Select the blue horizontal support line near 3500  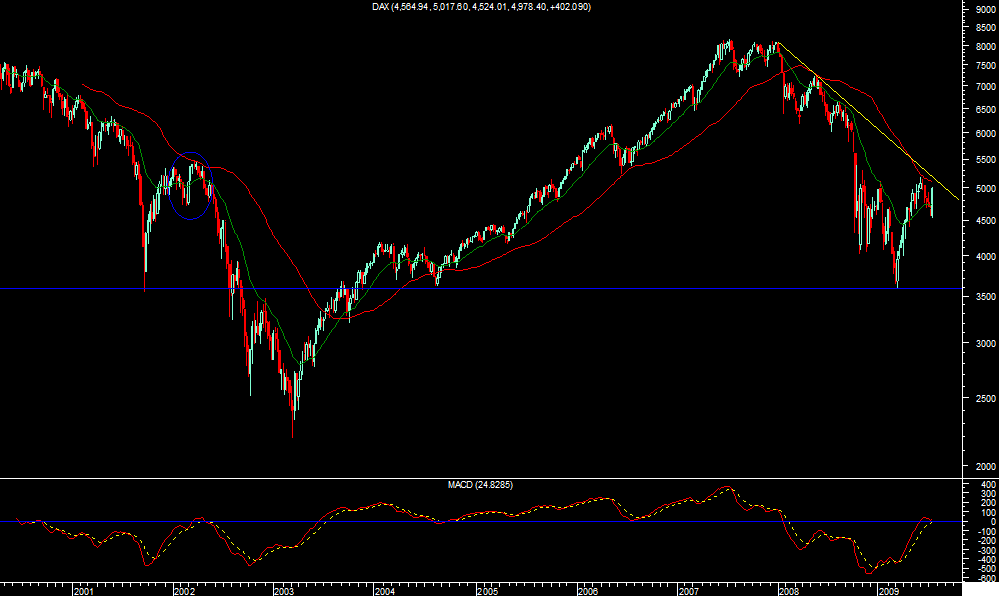[x=480, y=289]
